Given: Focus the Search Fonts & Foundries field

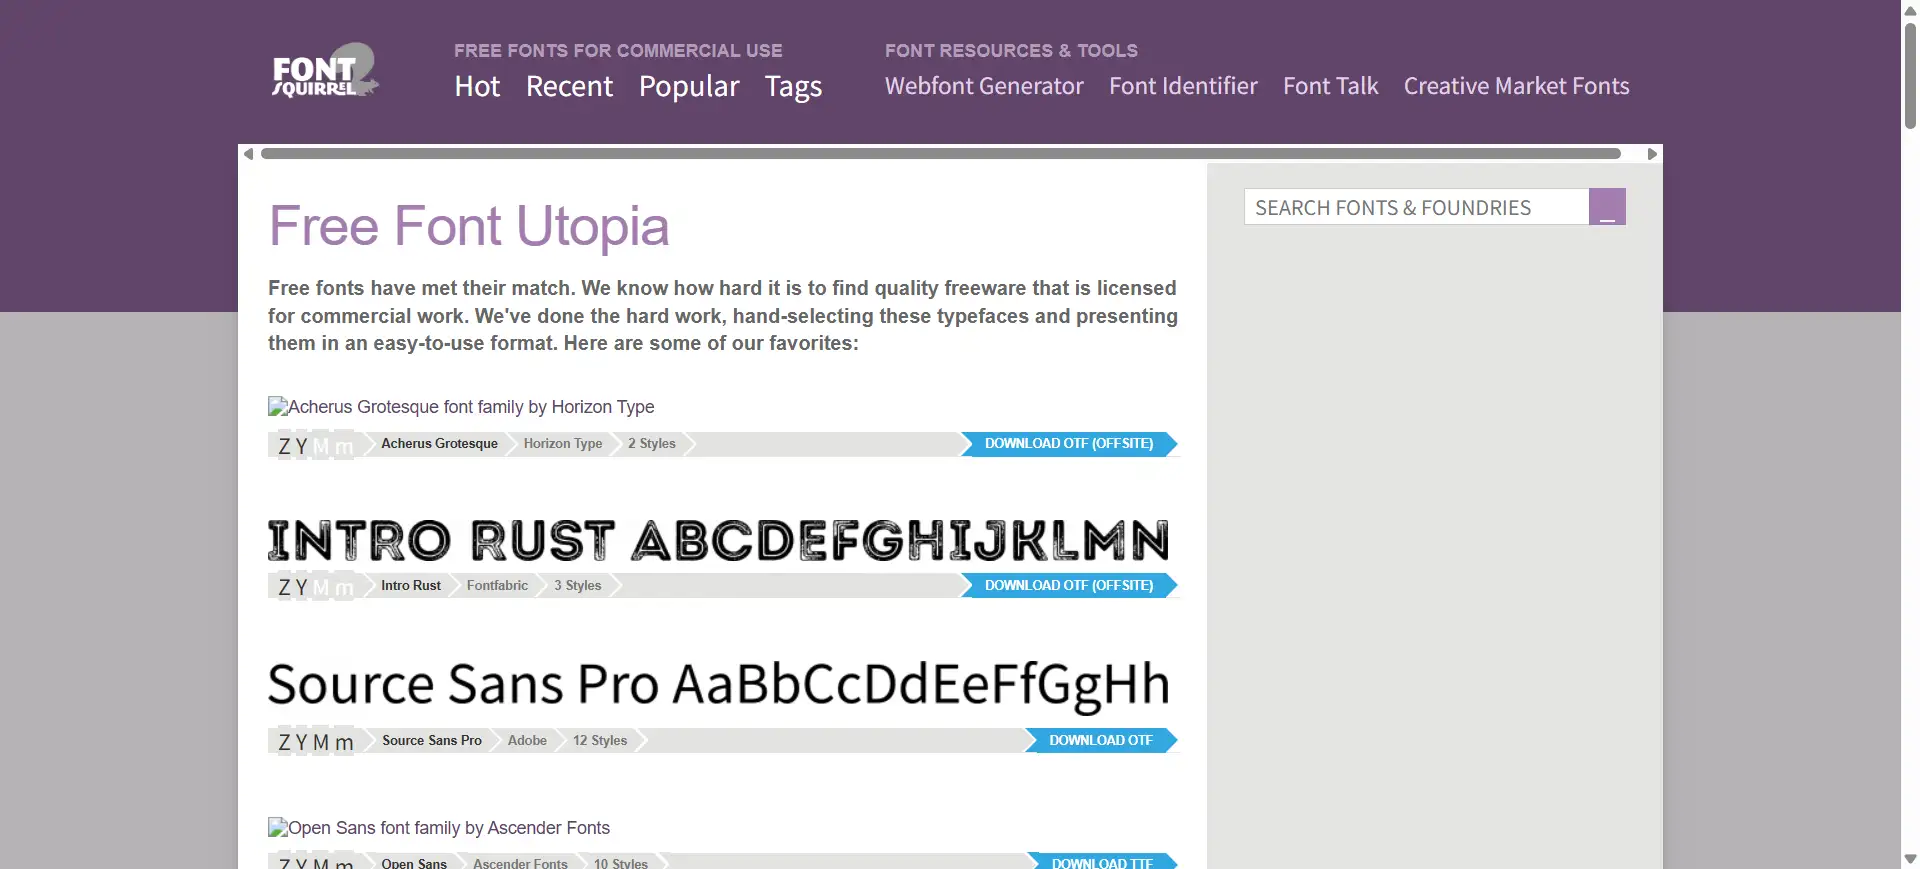Looking at the screenshot, I should (1416, 207).
